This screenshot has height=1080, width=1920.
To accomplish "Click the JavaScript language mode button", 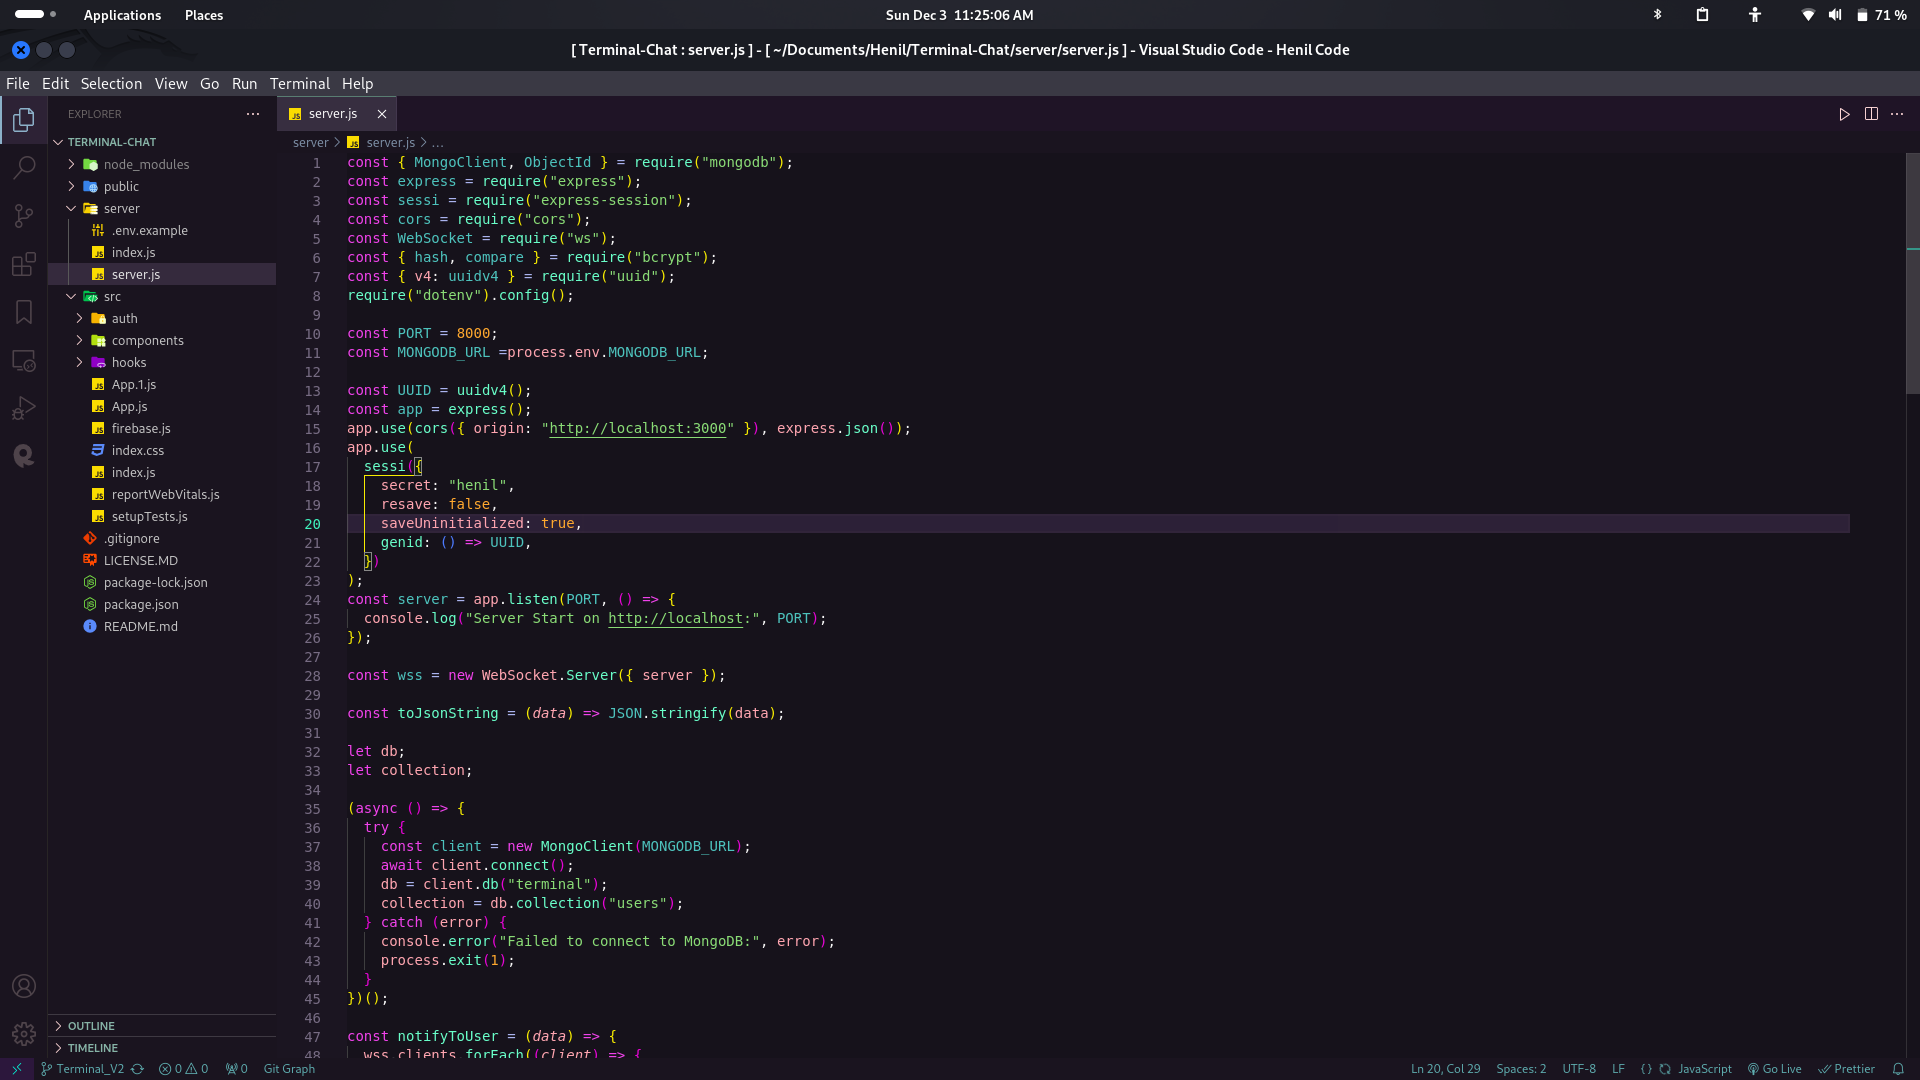I will (x=1704, y=1069).
